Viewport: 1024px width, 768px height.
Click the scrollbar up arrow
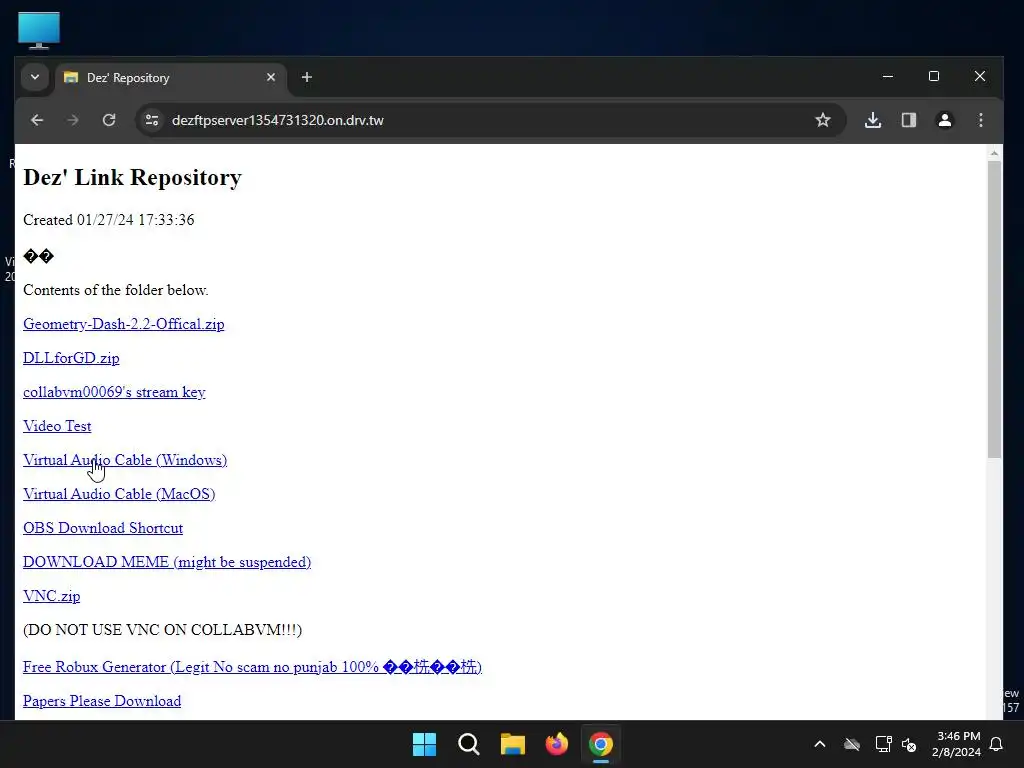994,153
